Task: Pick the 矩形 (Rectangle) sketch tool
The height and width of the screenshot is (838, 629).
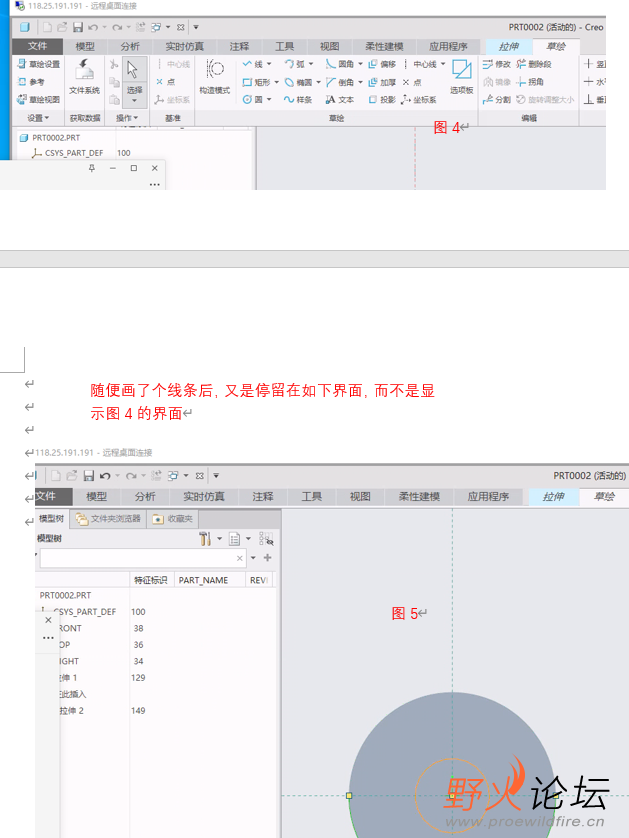Action: (257, 82)
